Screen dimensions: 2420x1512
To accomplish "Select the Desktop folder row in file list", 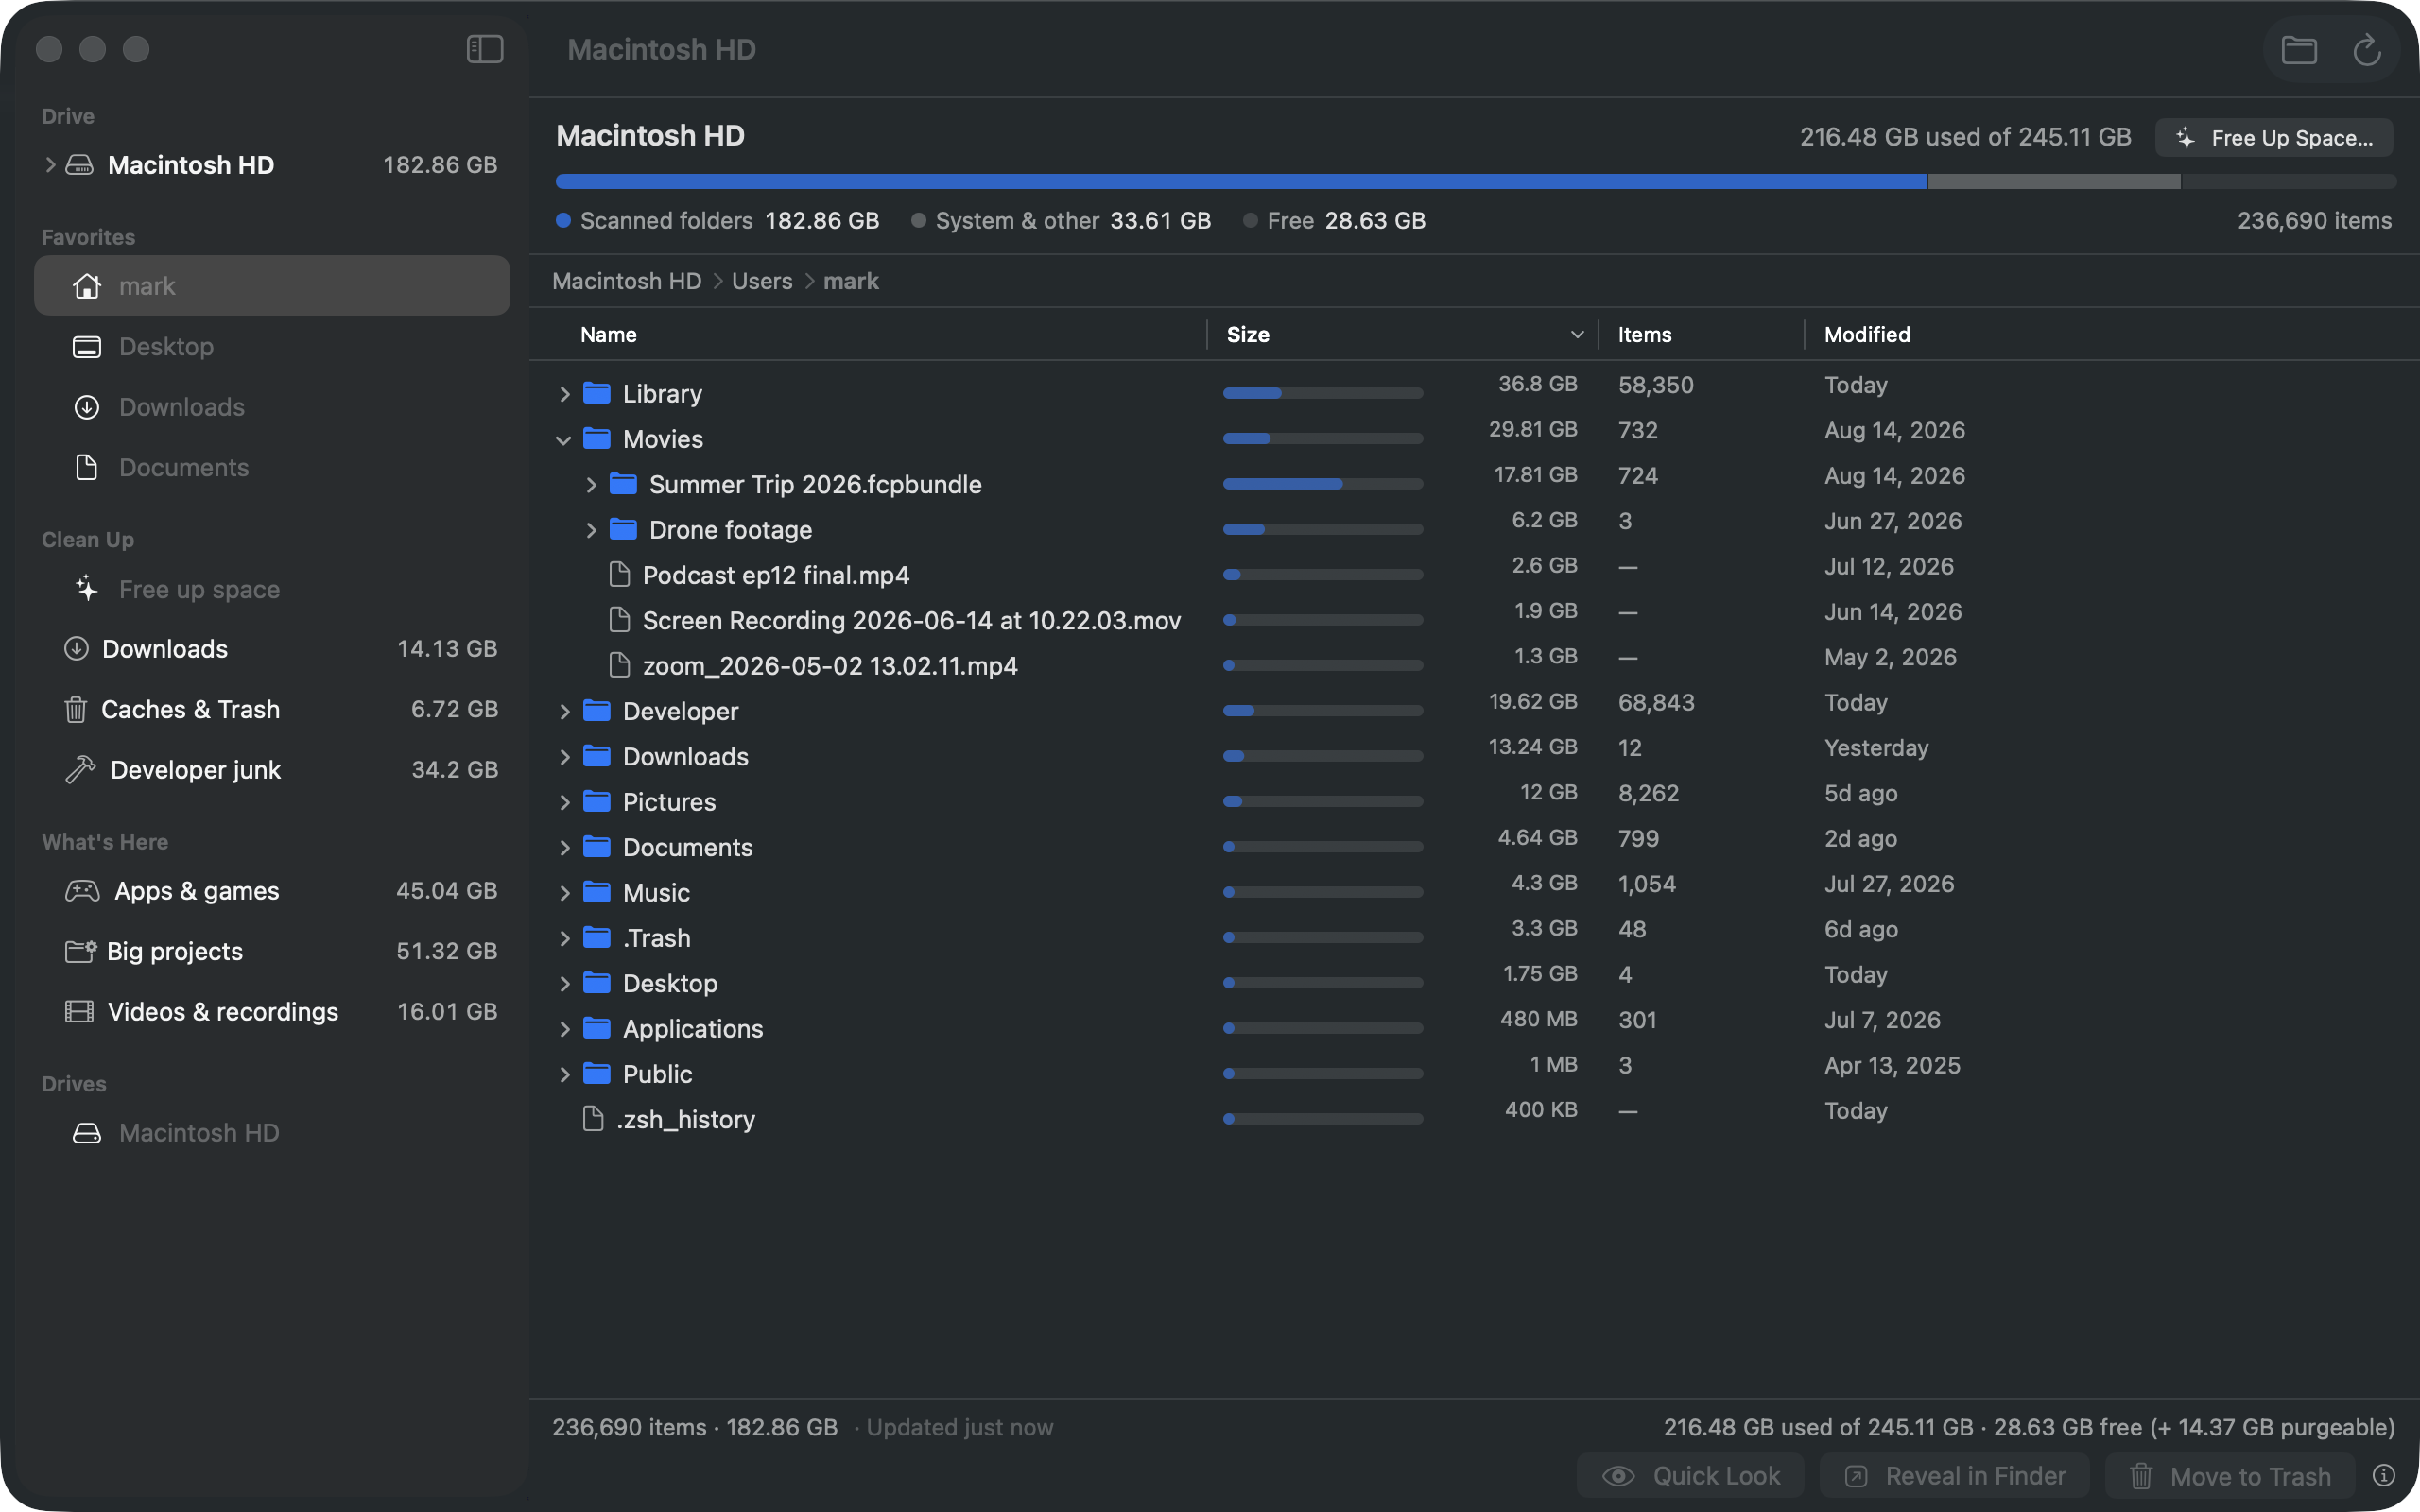I will tap(1474, 983).
